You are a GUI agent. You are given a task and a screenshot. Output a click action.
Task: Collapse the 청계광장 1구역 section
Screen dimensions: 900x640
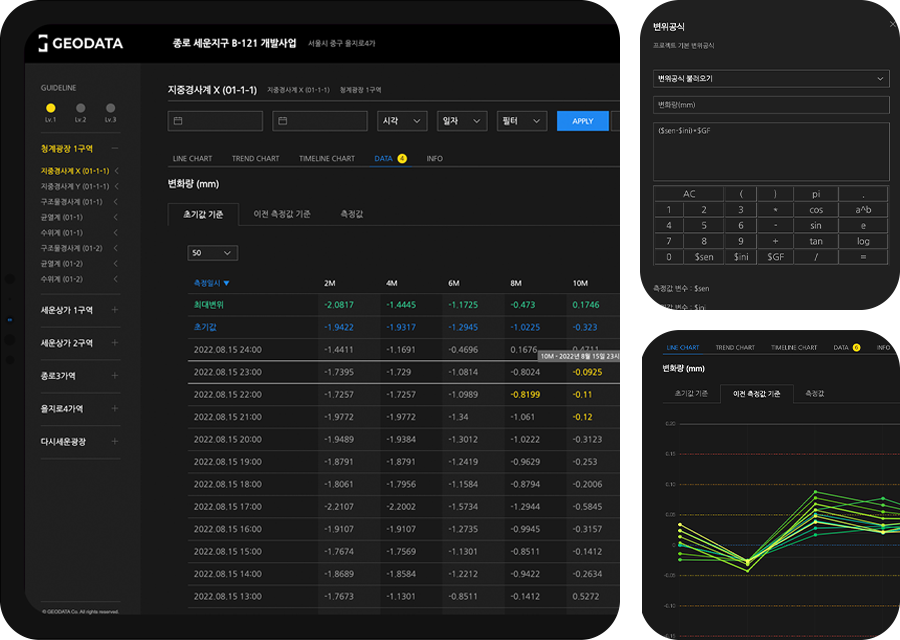click(x=115, y=149)
